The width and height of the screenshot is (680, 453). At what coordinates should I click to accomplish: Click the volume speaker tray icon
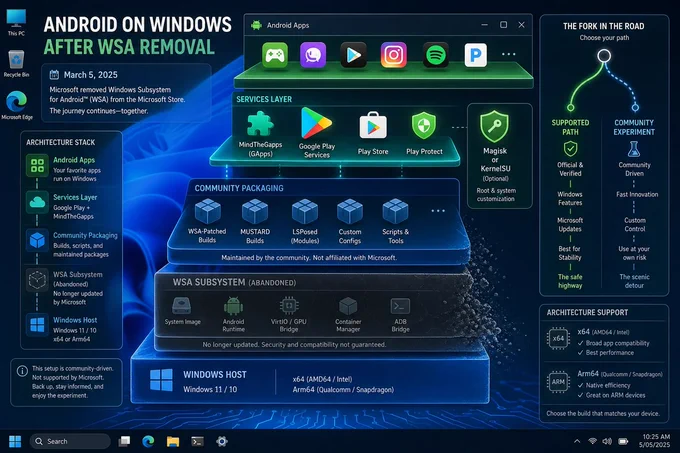[607, 441]
